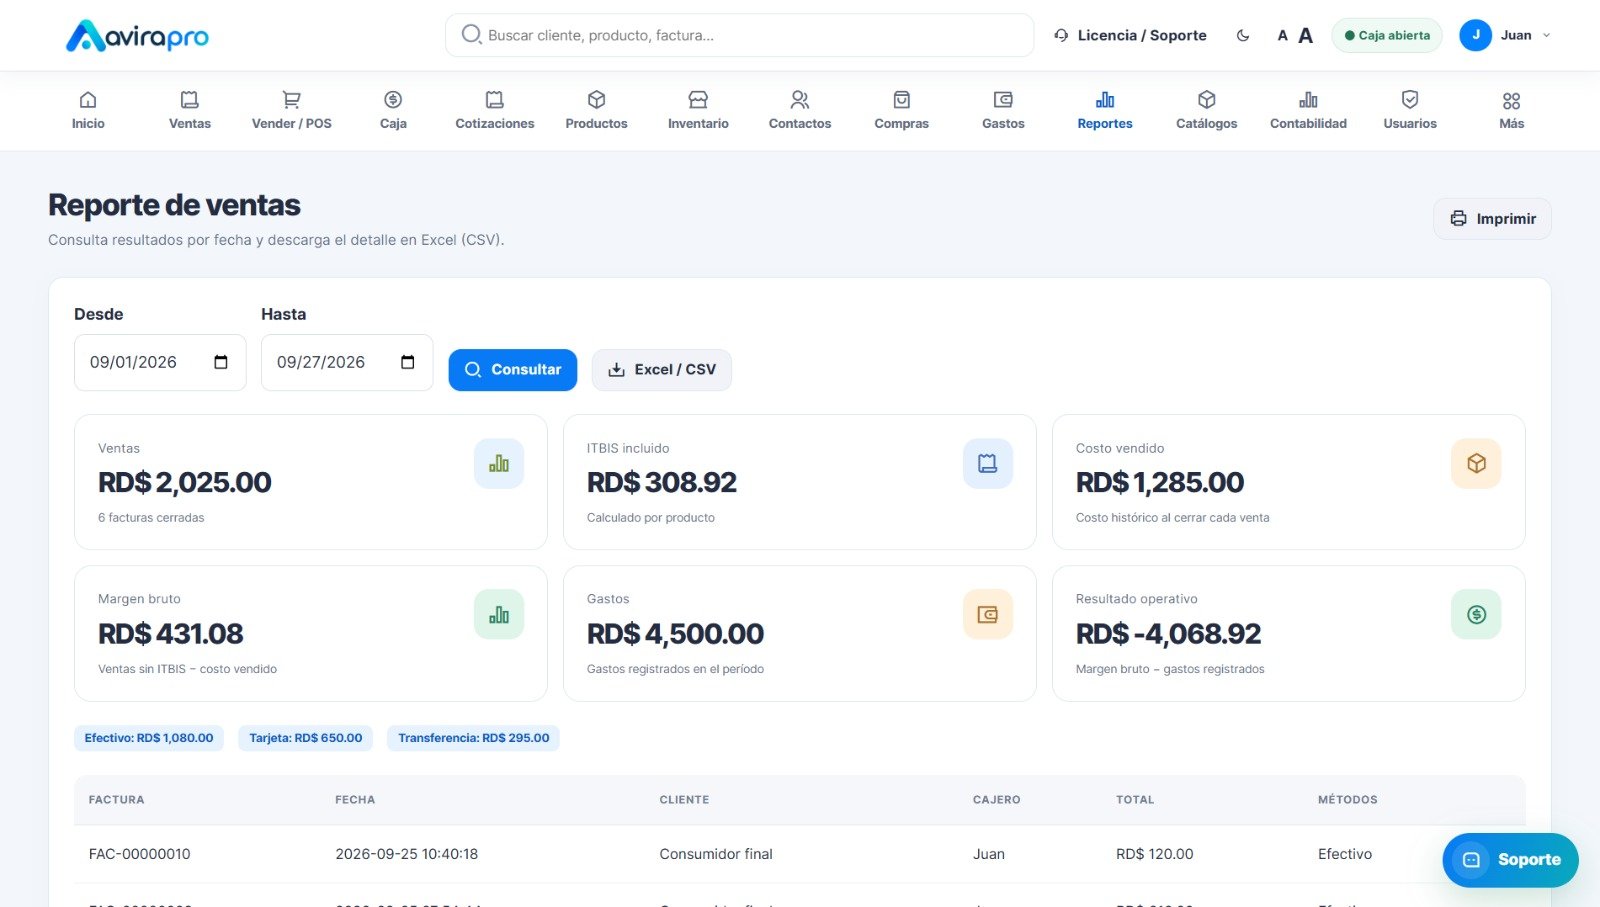Image resolution: width=1600 pixels, height=907 pixels.
Task: Open Vender / POS cart icon
Action: (x=291, y=100)
